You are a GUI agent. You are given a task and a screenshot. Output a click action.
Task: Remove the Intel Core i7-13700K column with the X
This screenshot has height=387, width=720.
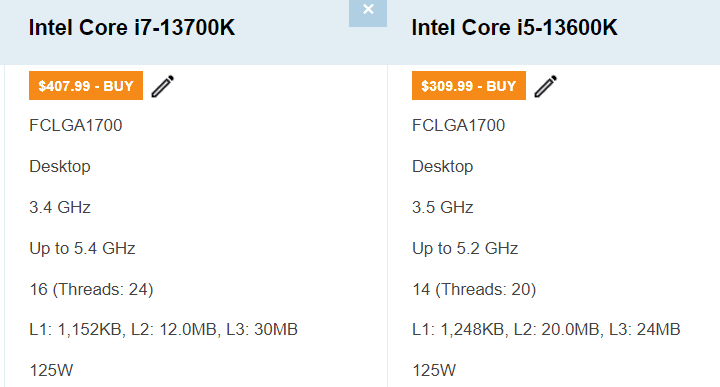coord(368,12)
